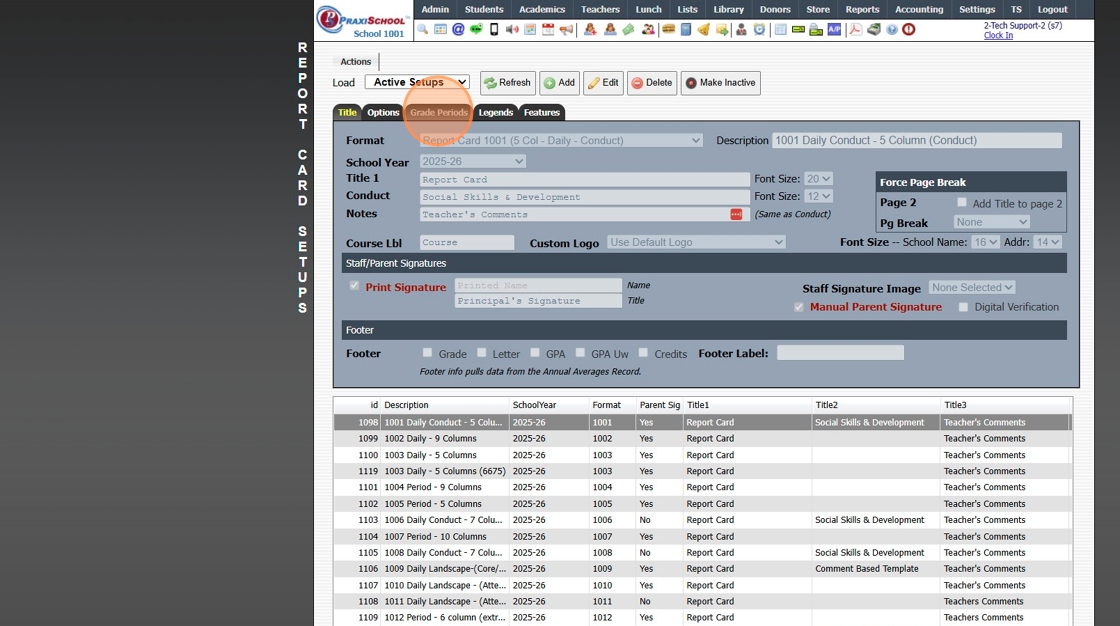The image size is (1120, 626).
Task: Open the Load Active Setups dropdown
Action: [417, 82]
